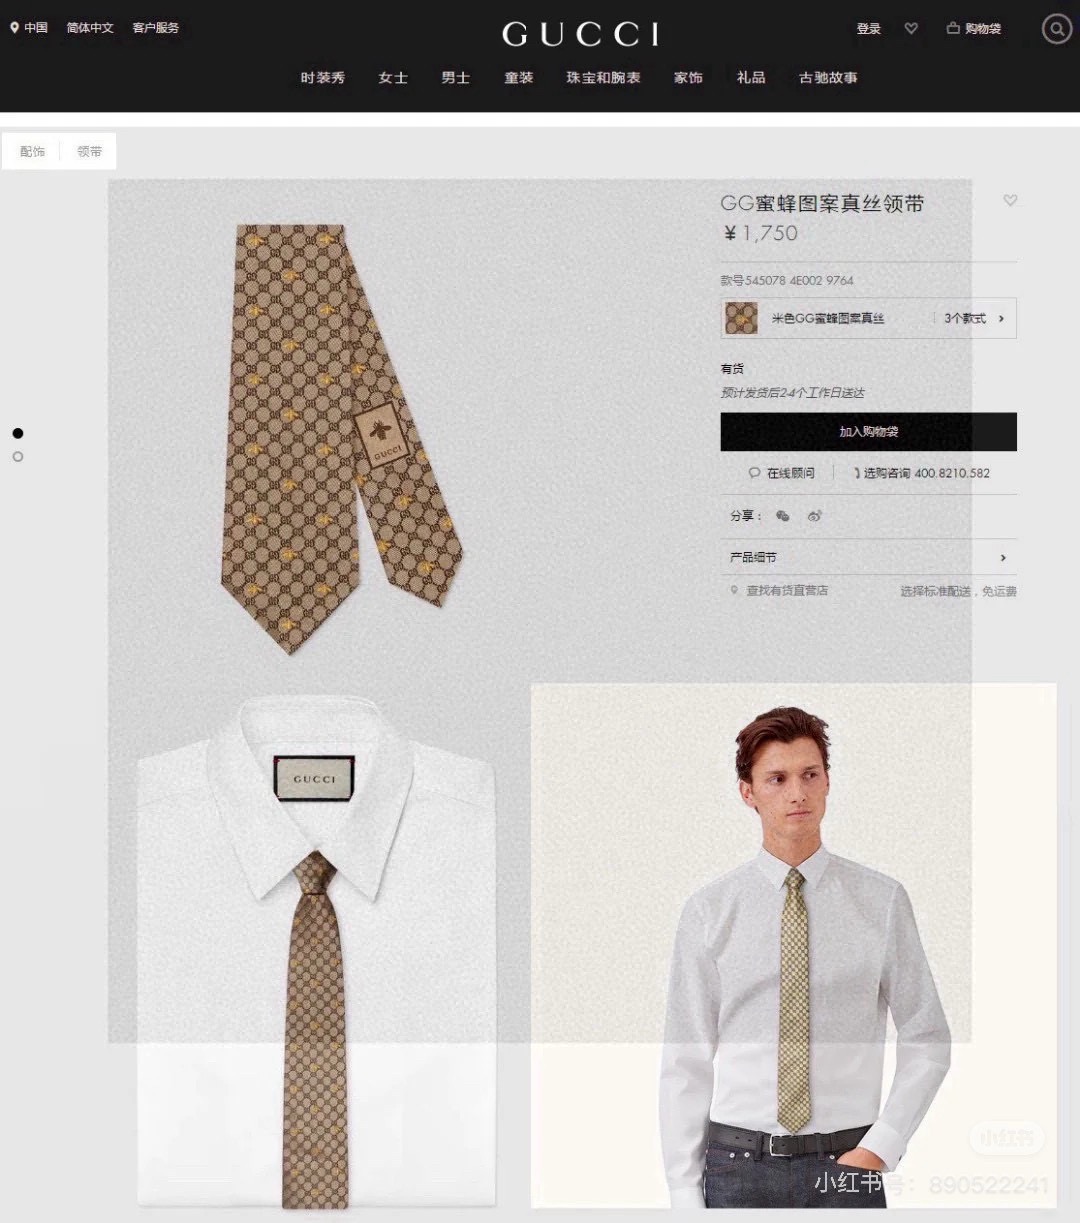Share the tie via the Weibo icon
This screenshot has width=1080, height=1223.
815,516
